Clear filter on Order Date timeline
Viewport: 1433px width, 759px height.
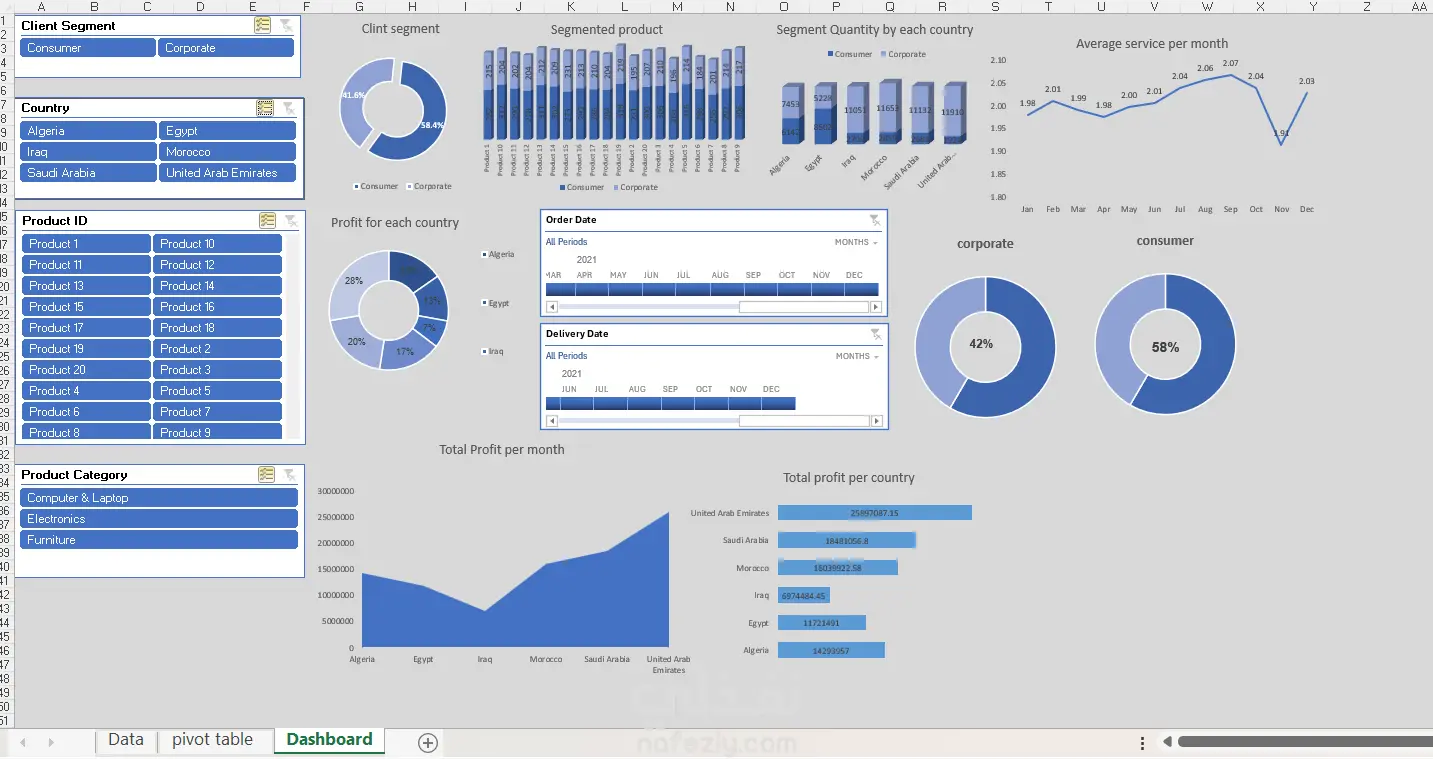[875, 220]
